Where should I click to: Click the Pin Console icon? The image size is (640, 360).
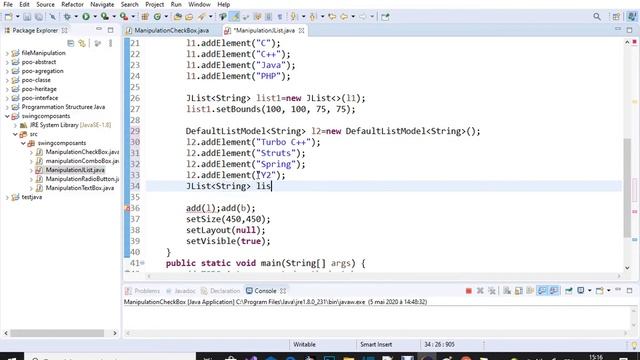click(x=569, y=291)
